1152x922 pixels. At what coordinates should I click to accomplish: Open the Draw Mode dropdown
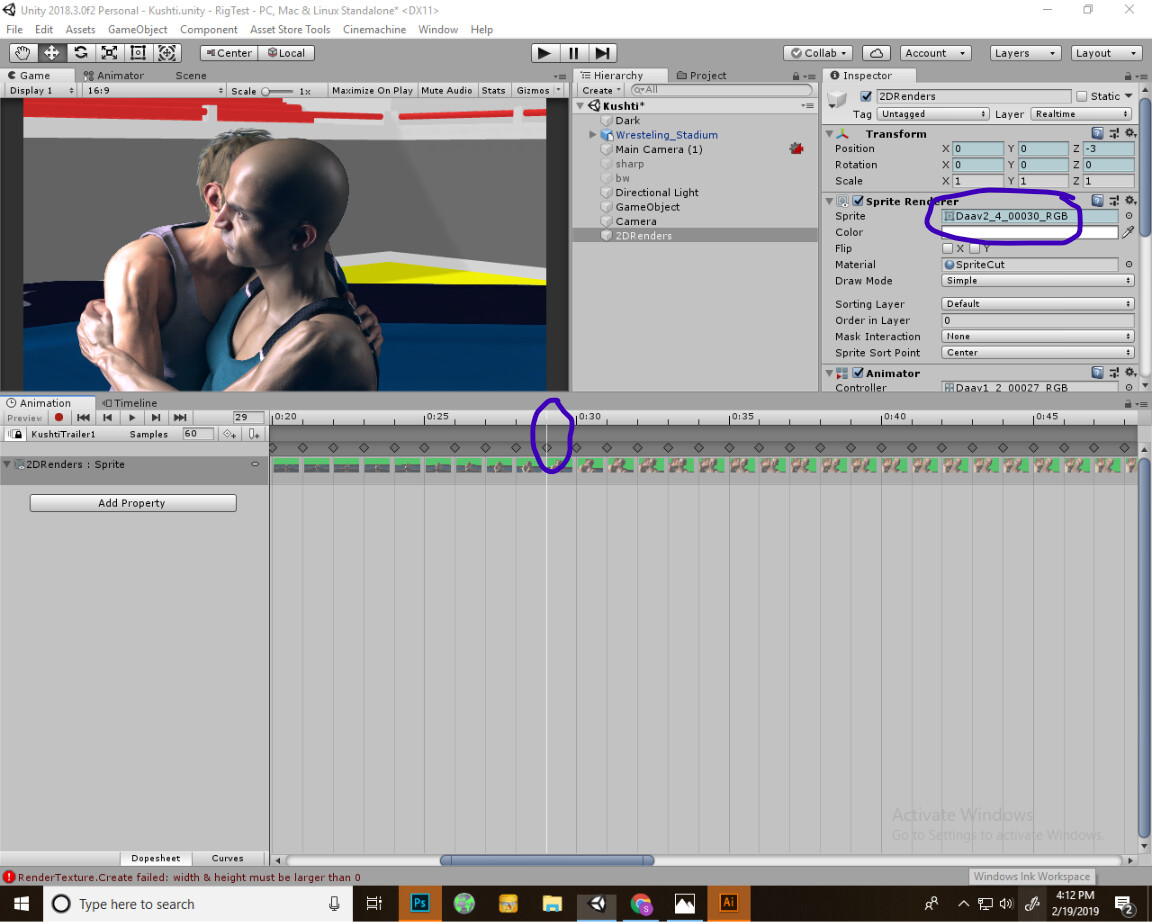pos(1037,281)
